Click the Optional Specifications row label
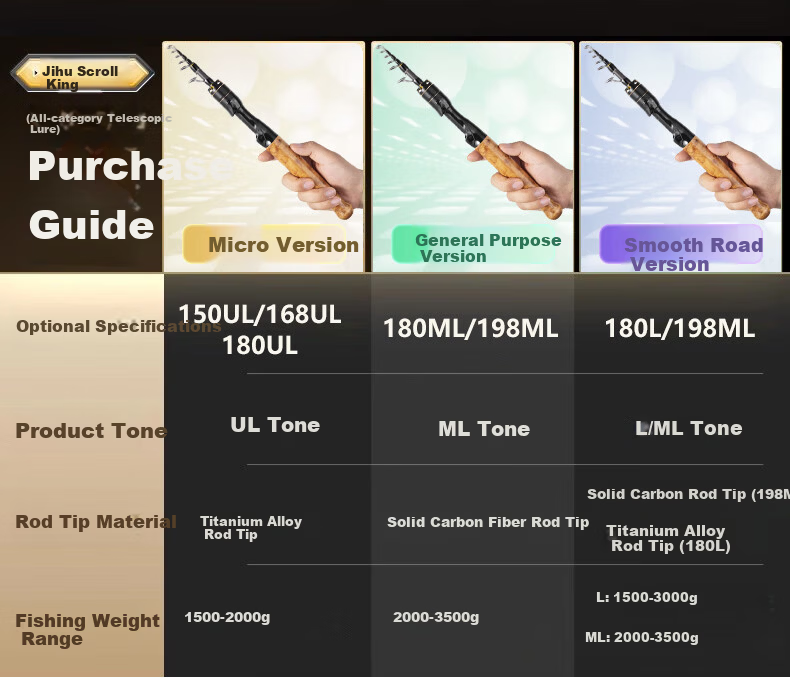 (119, 326)
